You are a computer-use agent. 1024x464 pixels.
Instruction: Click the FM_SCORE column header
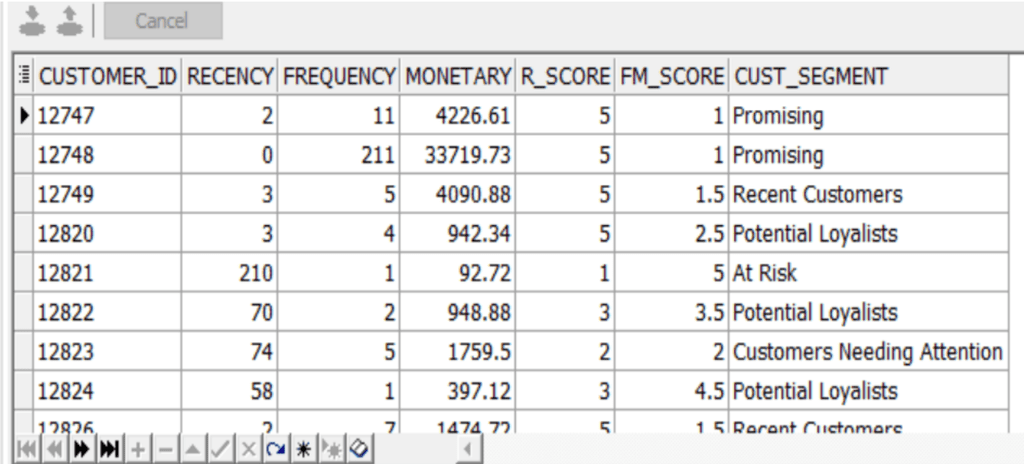coord(671,76)
